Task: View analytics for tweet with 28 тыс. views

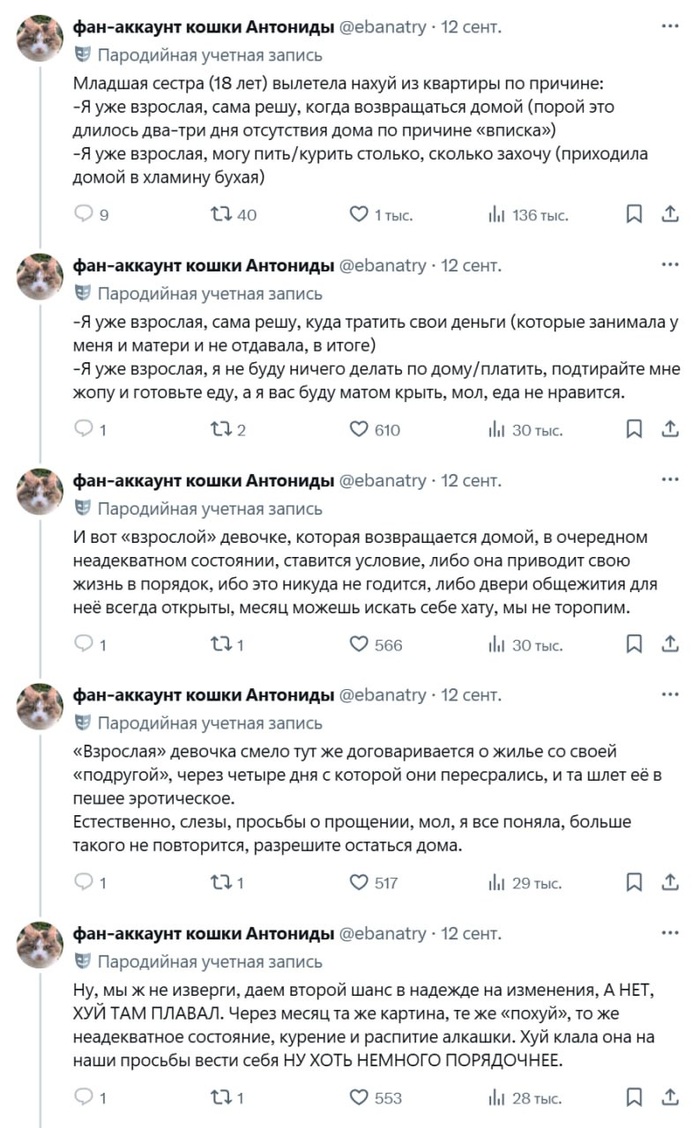Action: click(496, 1097)
